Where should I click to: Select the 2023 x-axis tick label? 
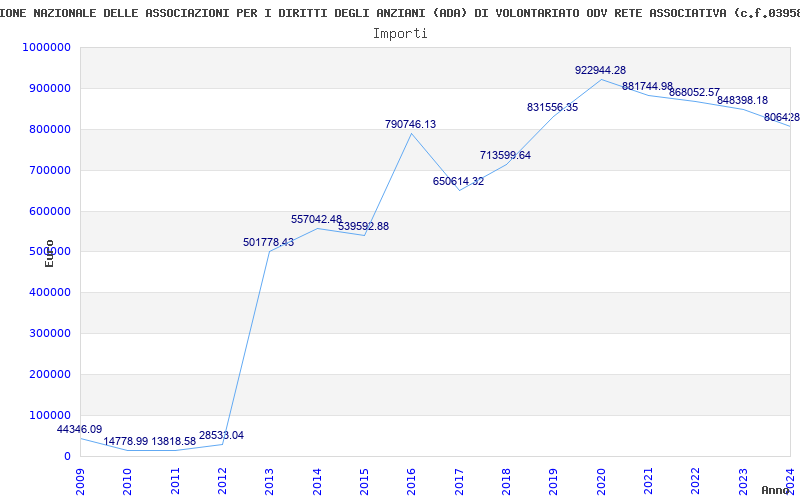(743, 482)
